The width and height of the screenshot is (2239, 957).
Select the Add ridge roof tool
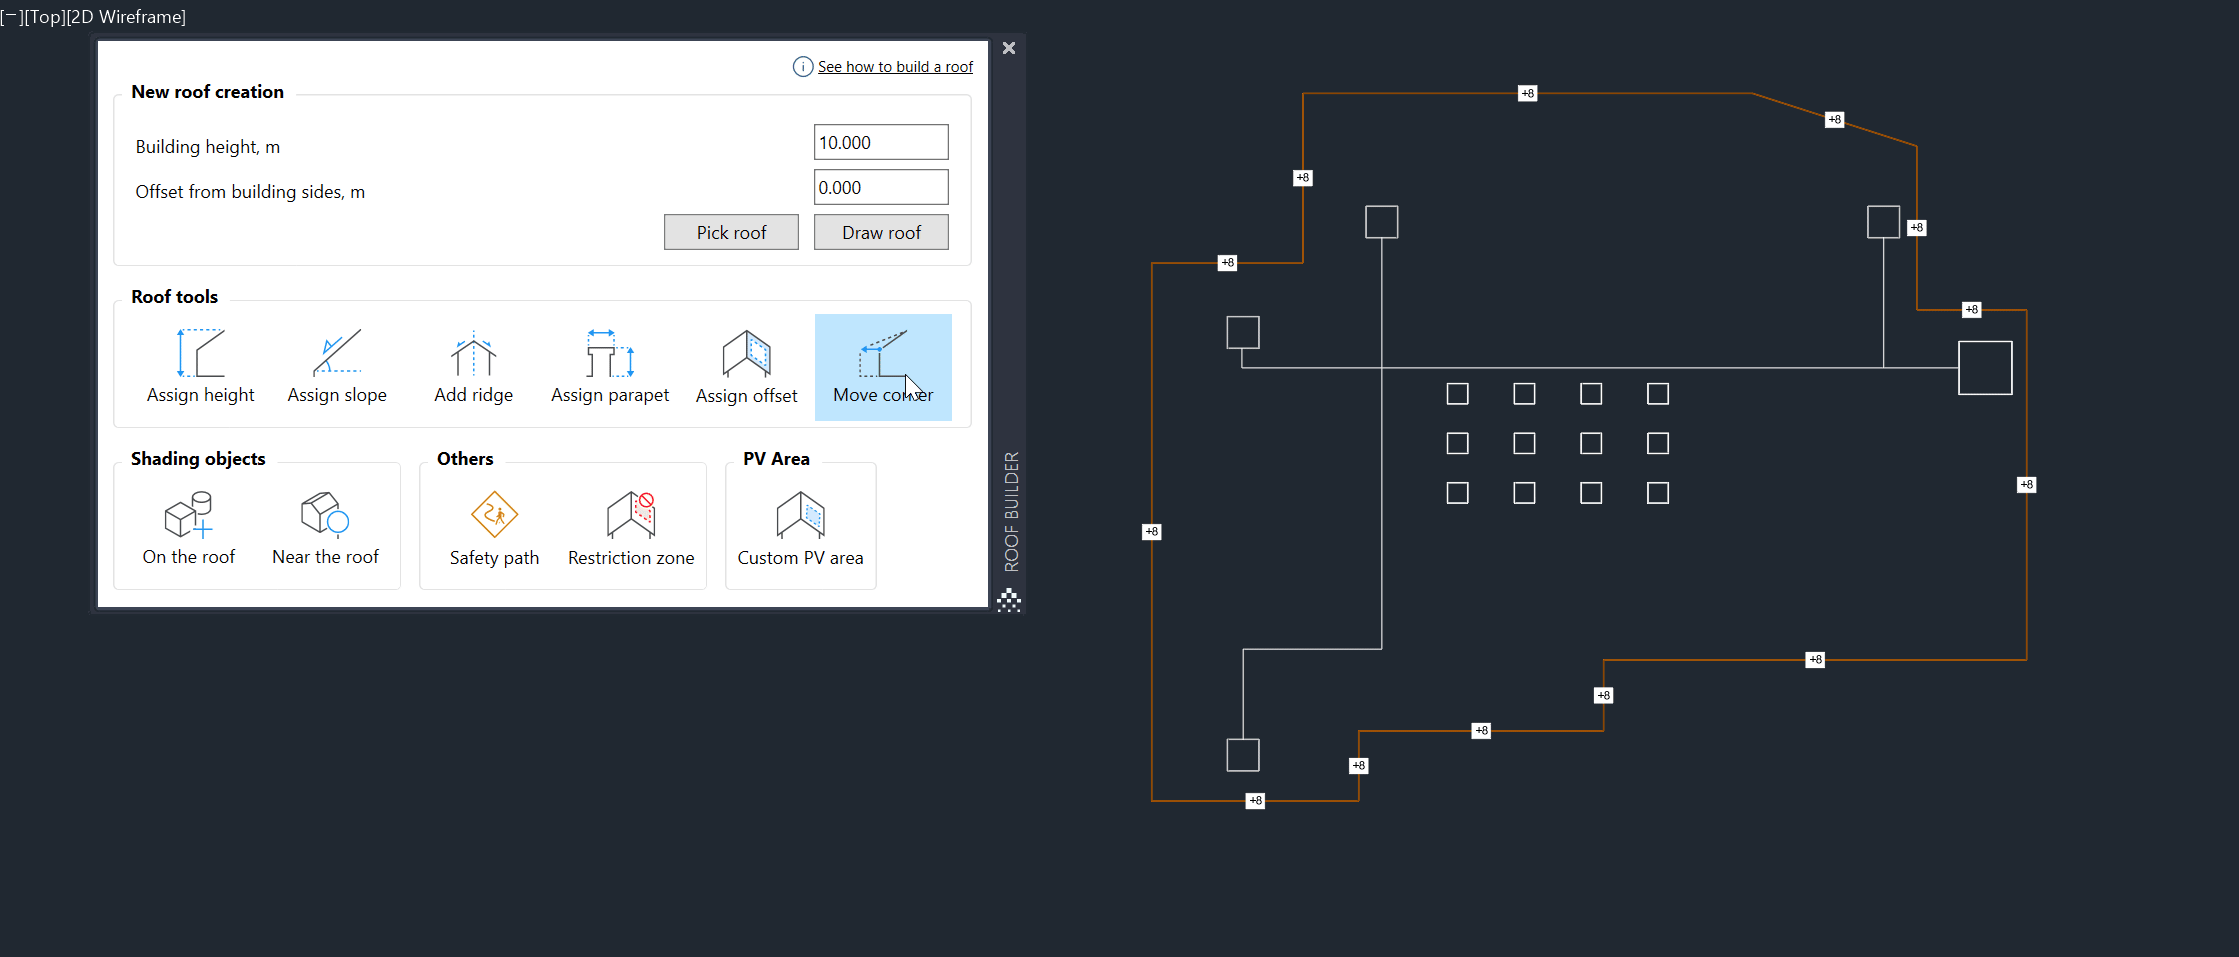click(473, 367)
